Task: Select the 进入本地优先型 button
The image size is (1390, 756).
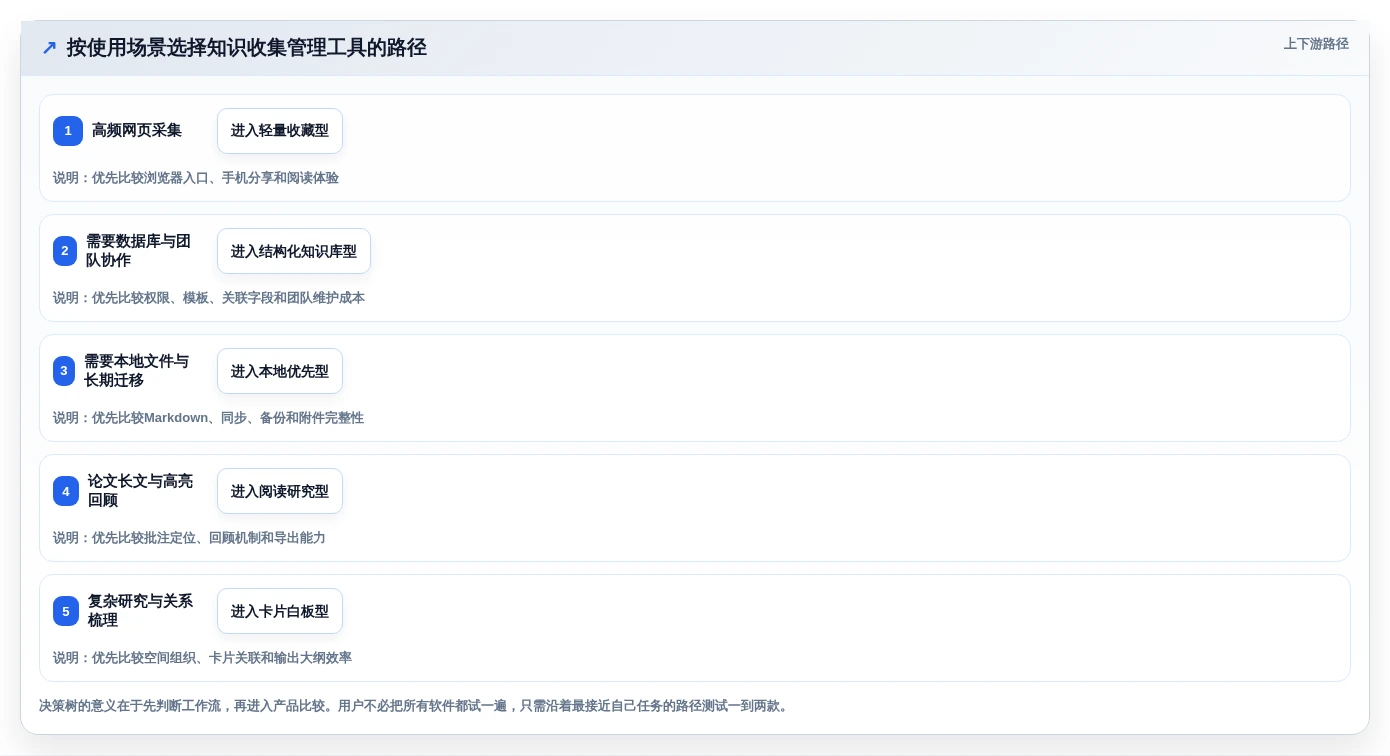Action: pyautogui.click(x=280, y=371)
